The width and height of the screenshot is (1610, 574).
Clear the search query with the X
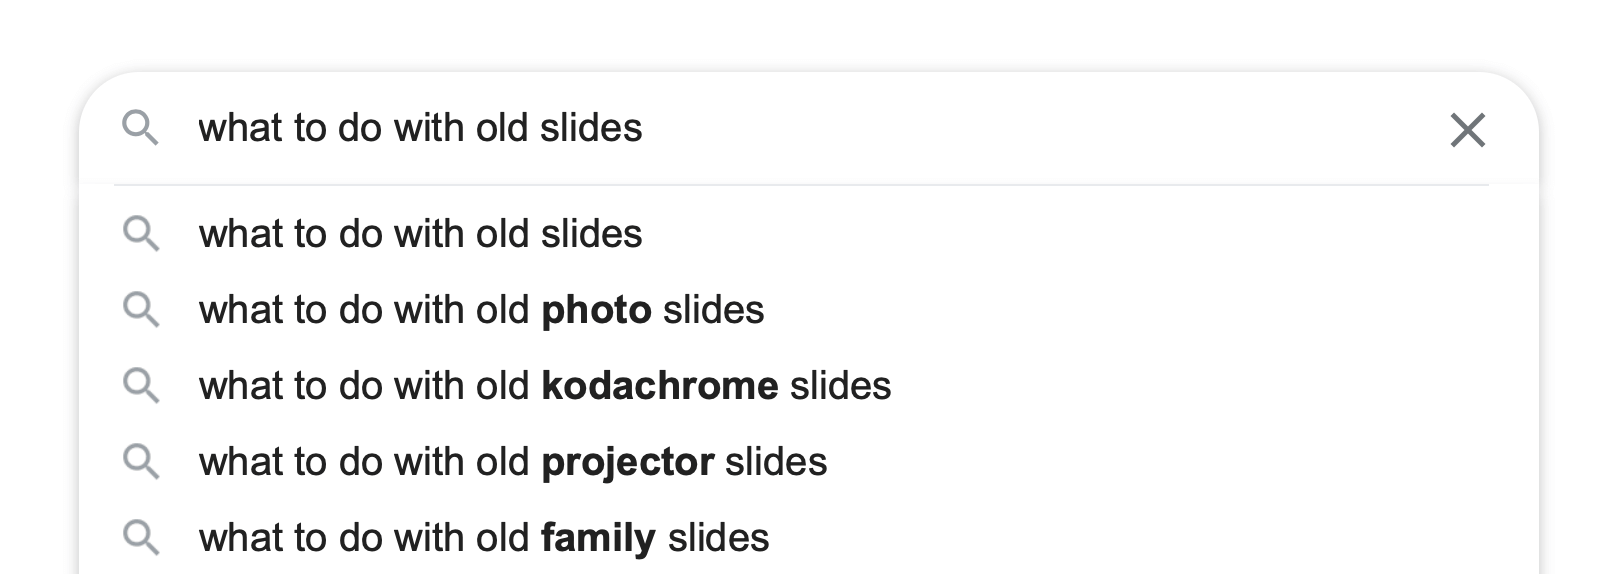[x=1467, y=130]
